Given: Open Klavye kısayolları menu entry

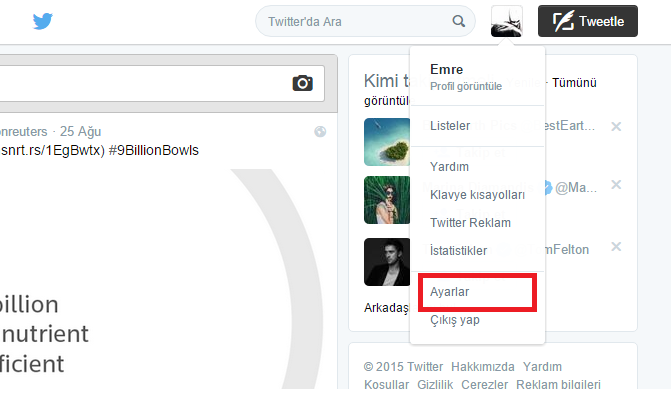Looking at the screenshot, I should [x=477, y=195].
